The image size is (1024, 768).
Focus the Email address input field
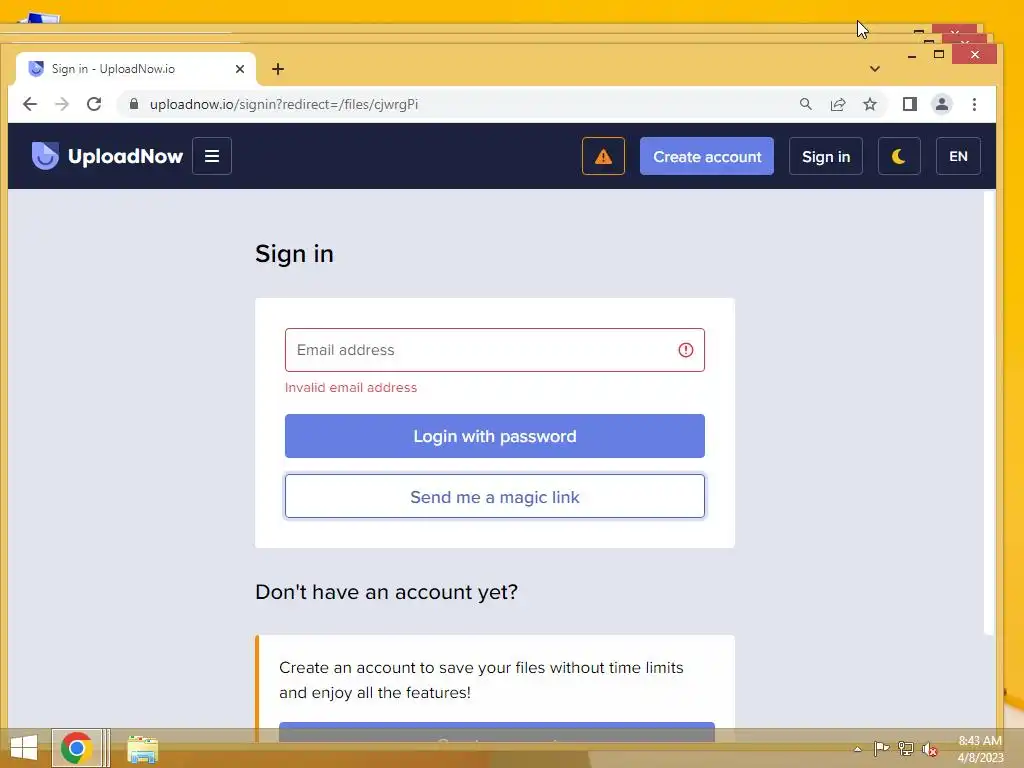click(494, 350)
